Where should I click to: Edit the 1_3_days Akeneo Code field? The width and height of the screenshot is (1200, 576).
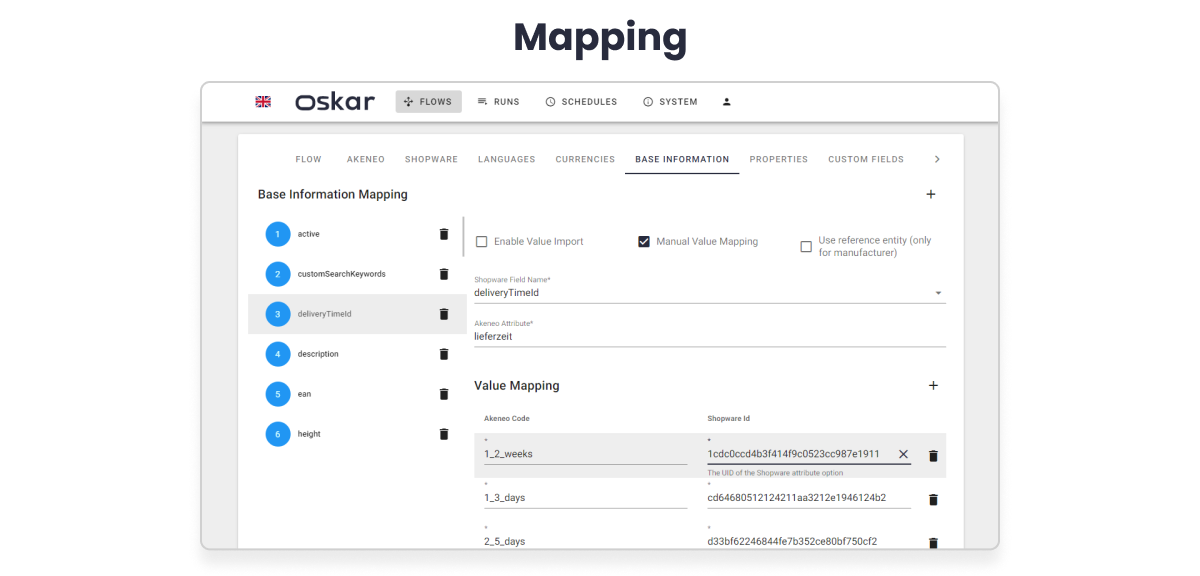(x=585, y=498)
